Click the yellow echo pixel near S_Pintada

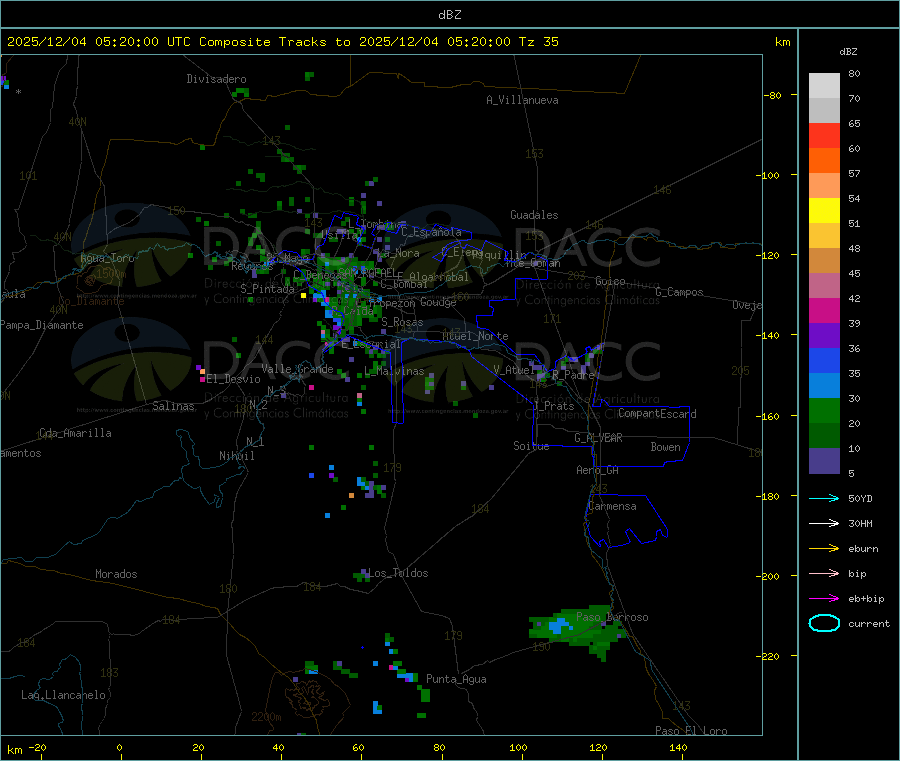[x=303, y=296]
